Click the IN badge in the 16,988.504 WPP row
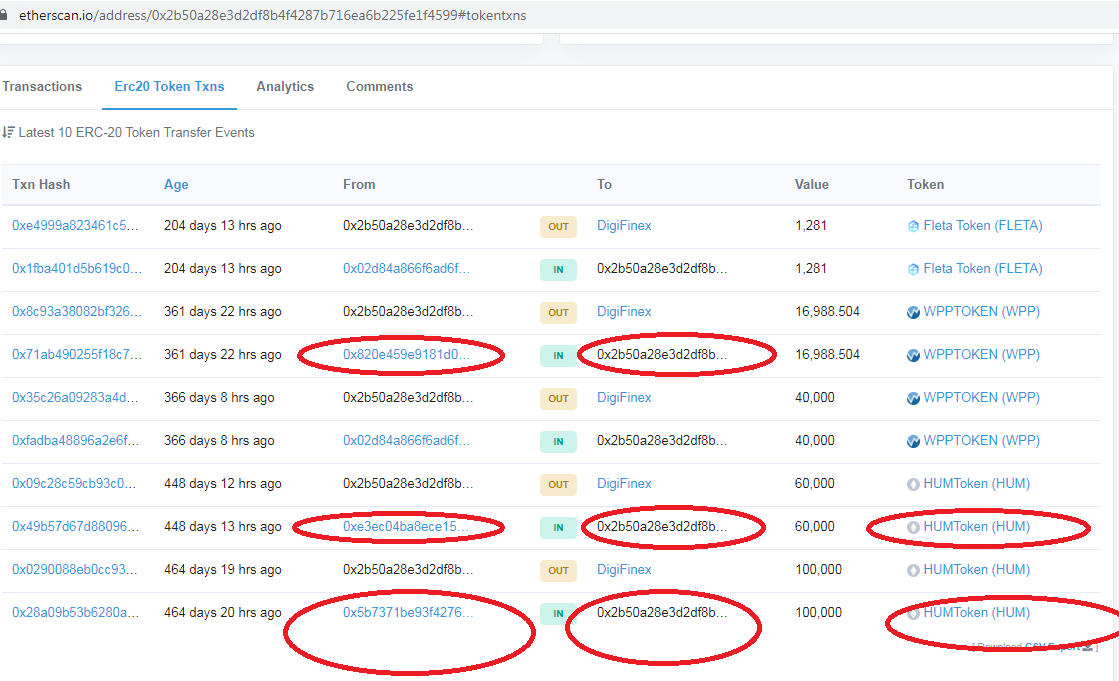This screenshot has width=1119, height=681. 558,355
